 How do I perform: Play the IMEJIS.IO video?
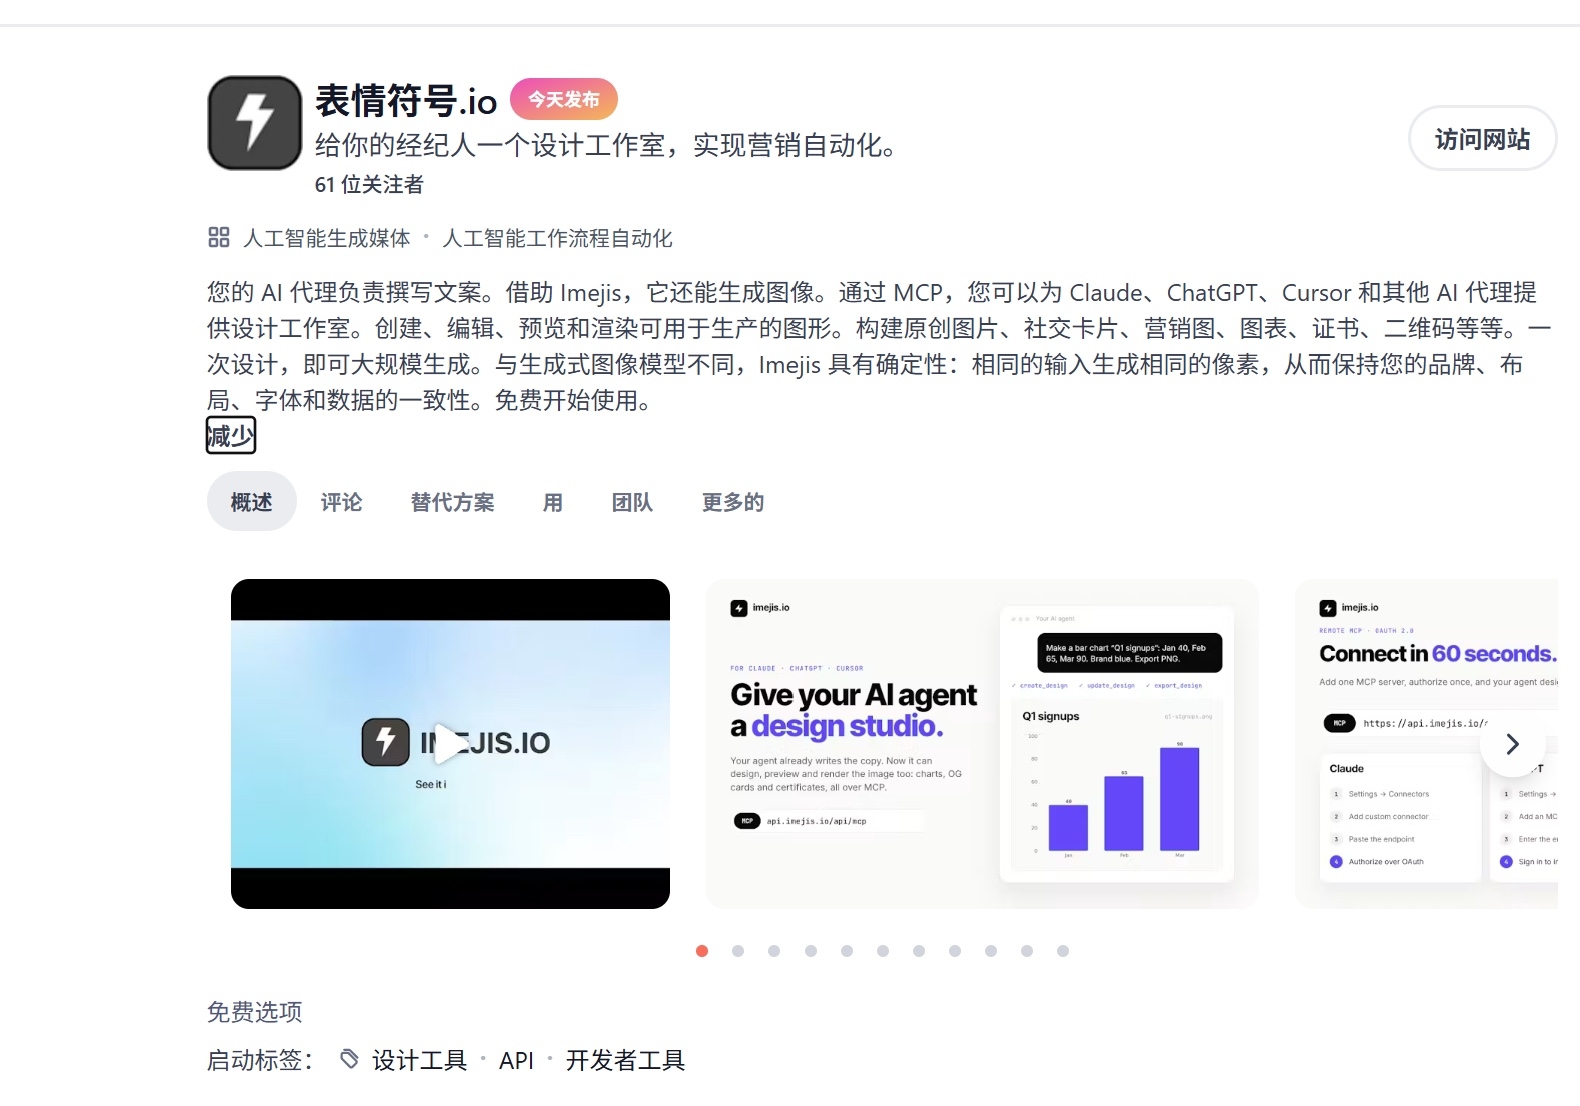tap(450, 743)
